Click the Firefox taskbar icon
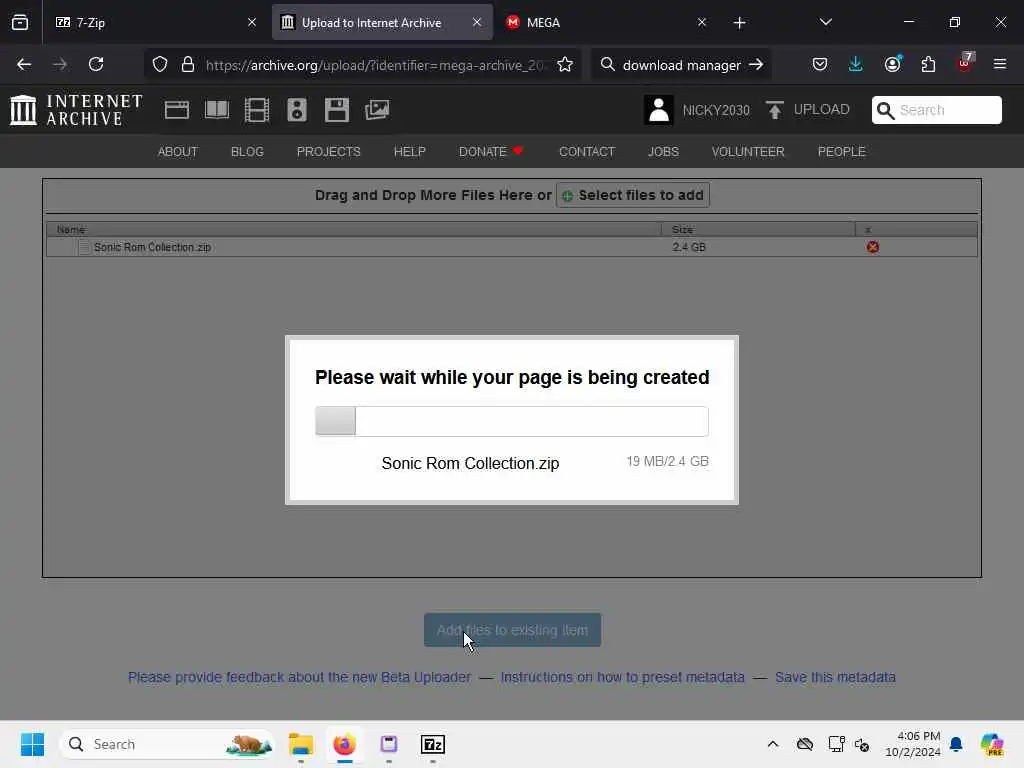Image resolution: width=1024 pixels, height=768 pixels. 345,744
